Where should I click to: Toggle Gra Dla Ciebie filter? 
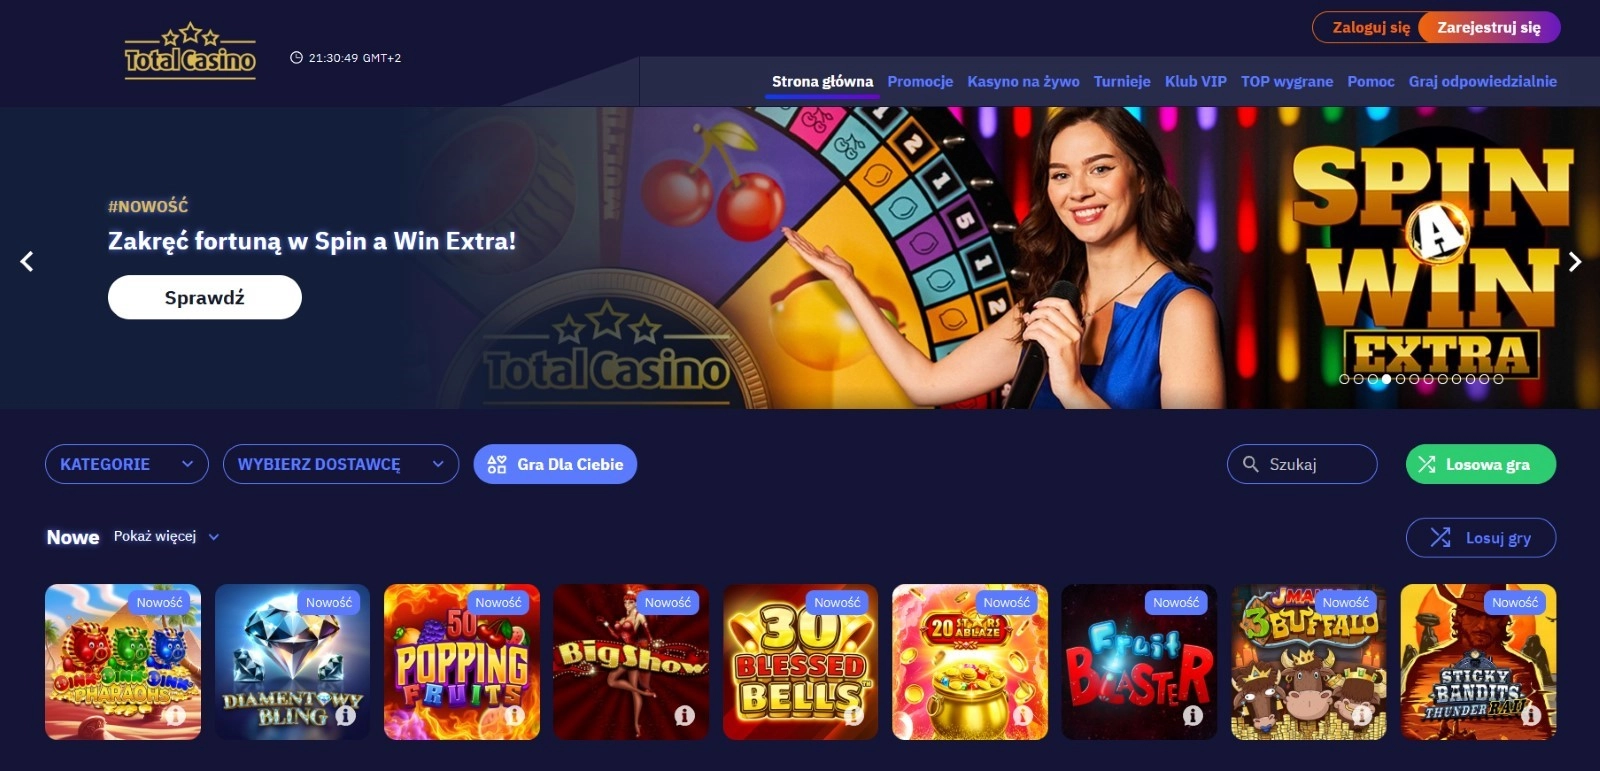tap(555, 464)
